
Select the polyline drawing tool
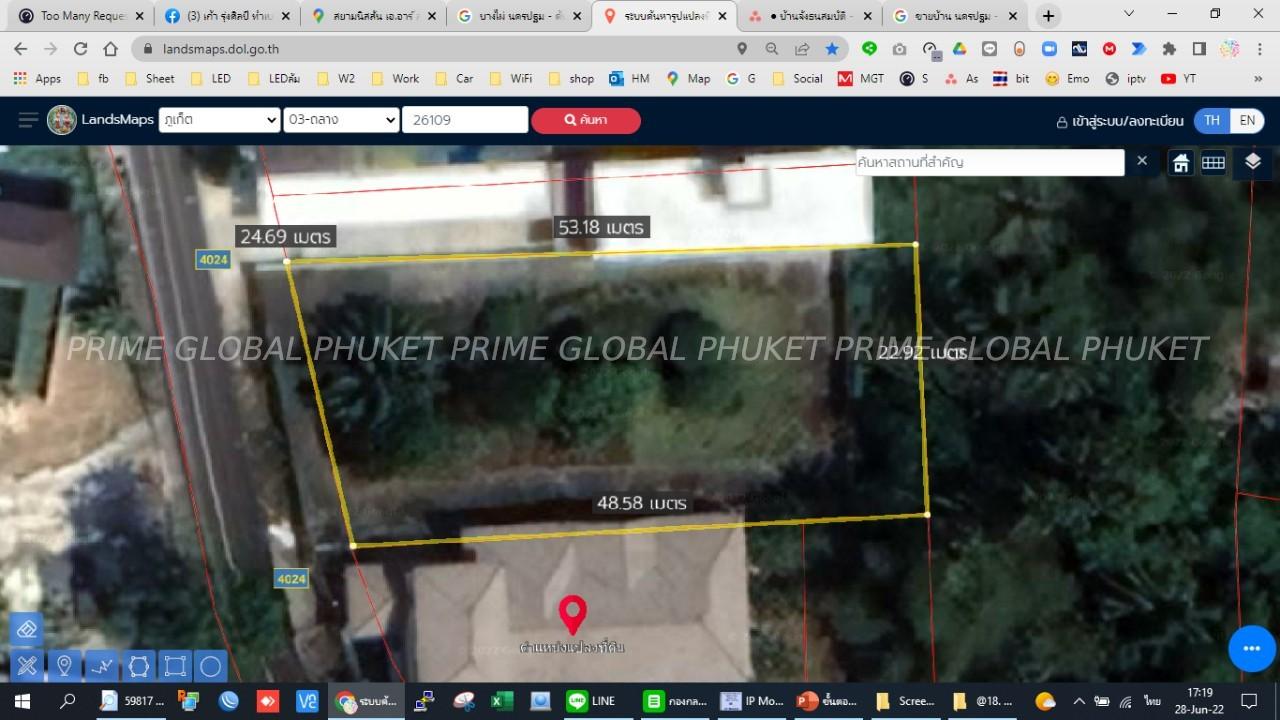click(101, 665)
